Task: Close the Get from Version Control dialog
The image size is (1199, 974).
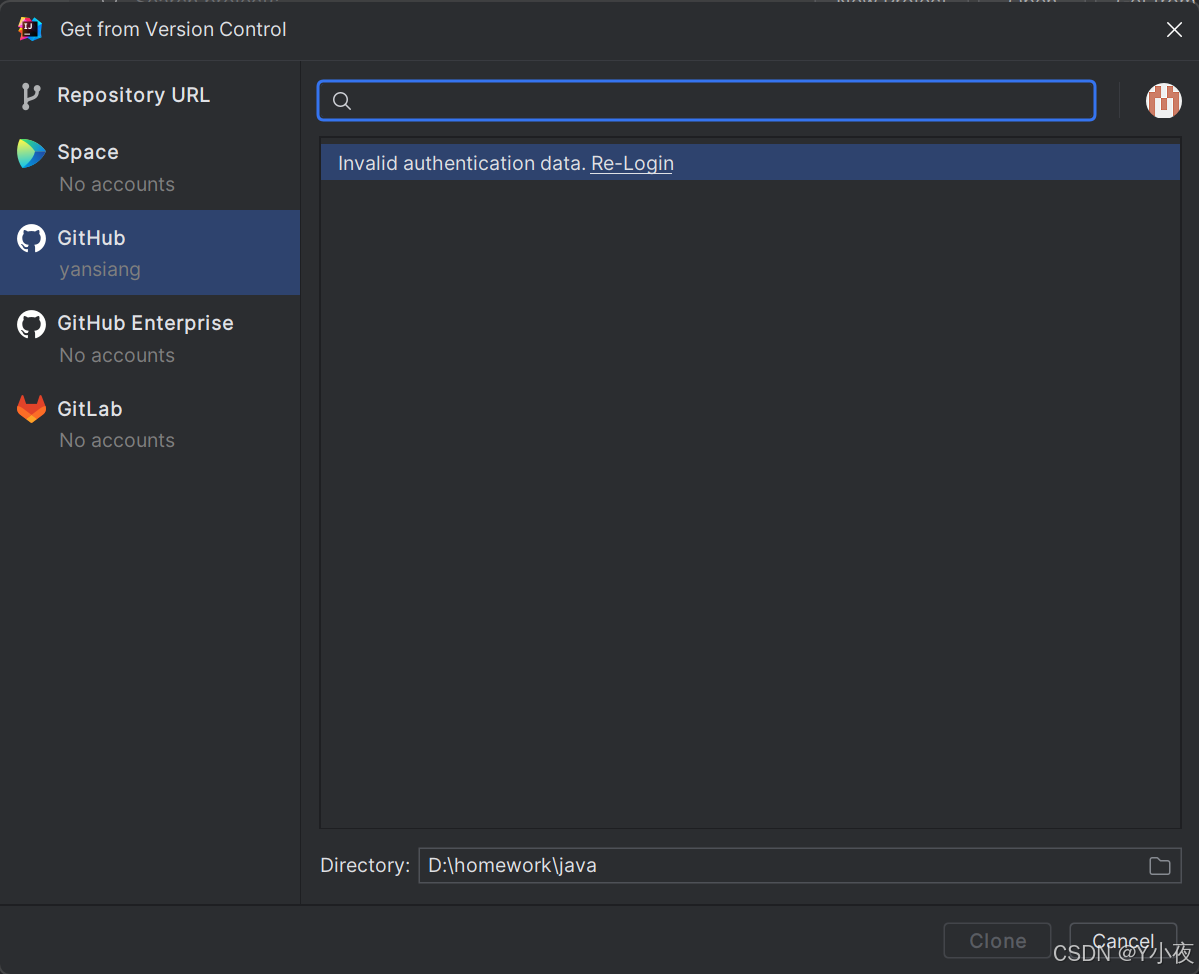Action: tap(1174, 29)
